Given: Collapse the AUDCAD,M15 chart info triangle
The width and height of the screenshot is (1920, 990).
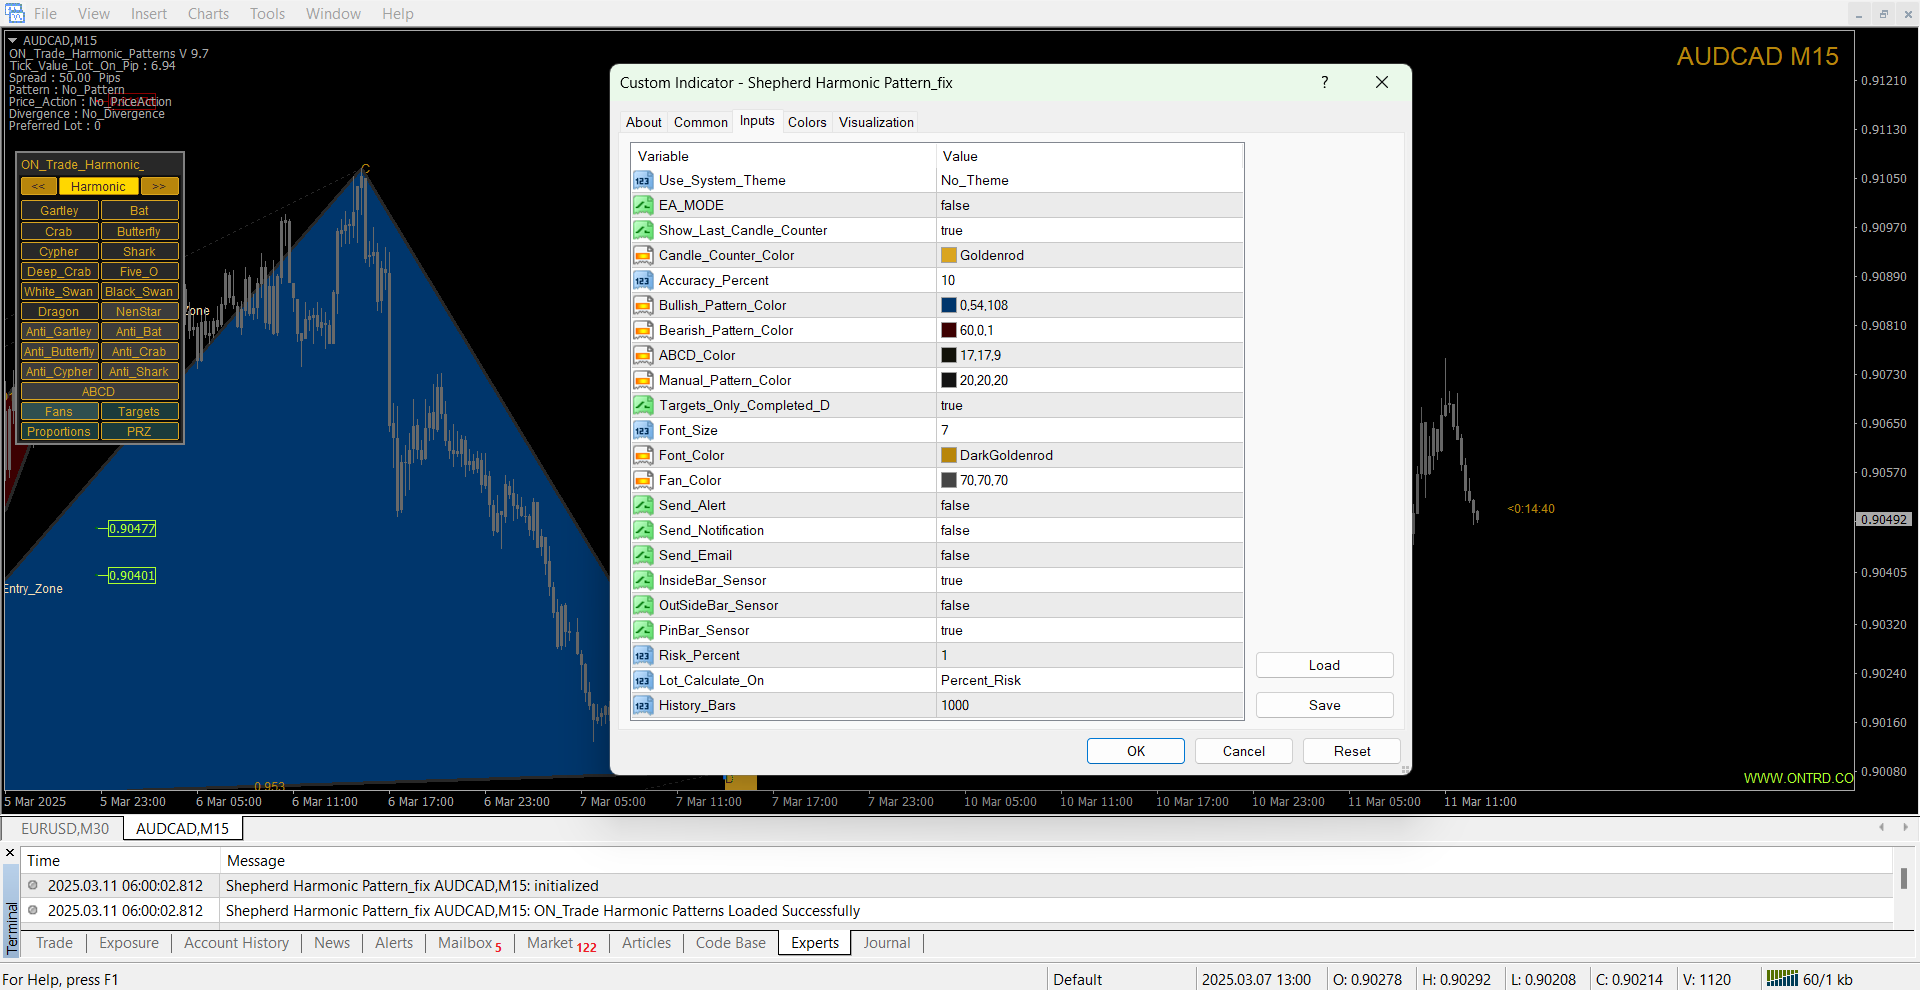Looking at the screenshot, I should click(13, 41).
